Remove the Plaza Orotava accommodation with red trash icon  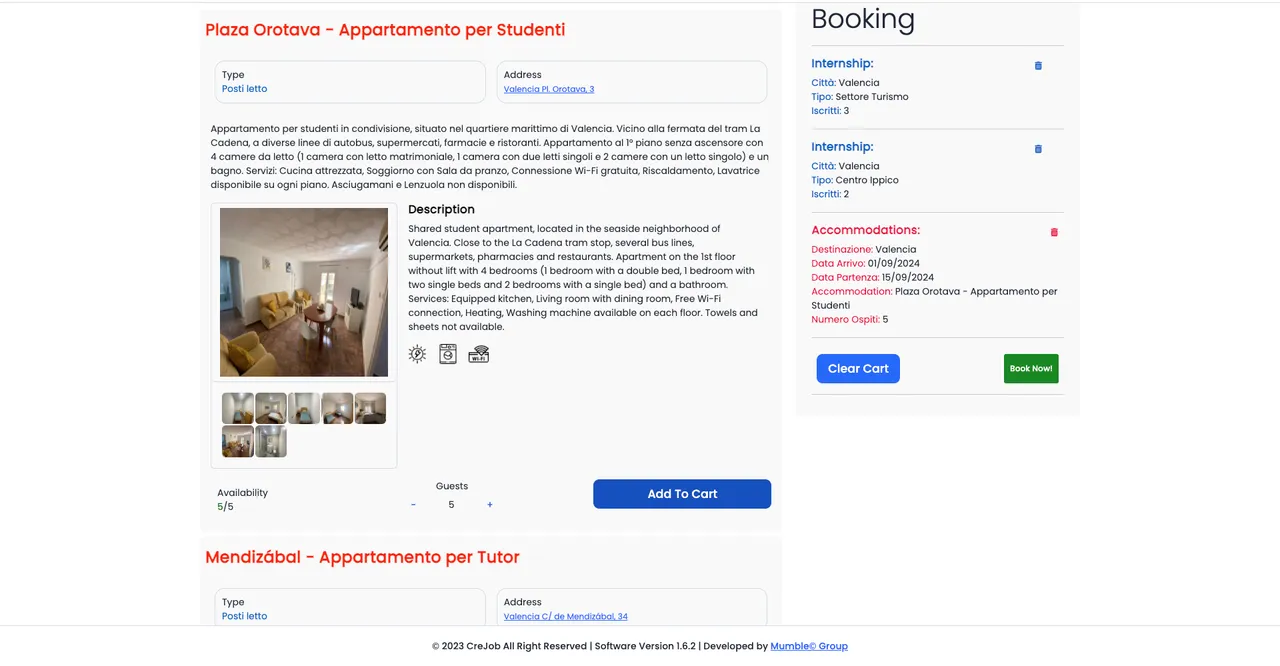pyautogui.click(x=1053, y=231)
